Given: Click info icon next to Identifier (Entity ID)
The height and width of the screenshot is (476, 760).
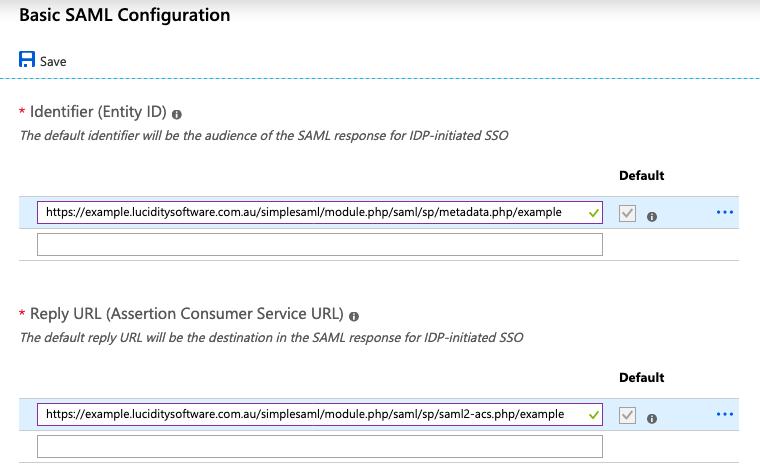Looking at the screenshot, I should tap(177, 114).
